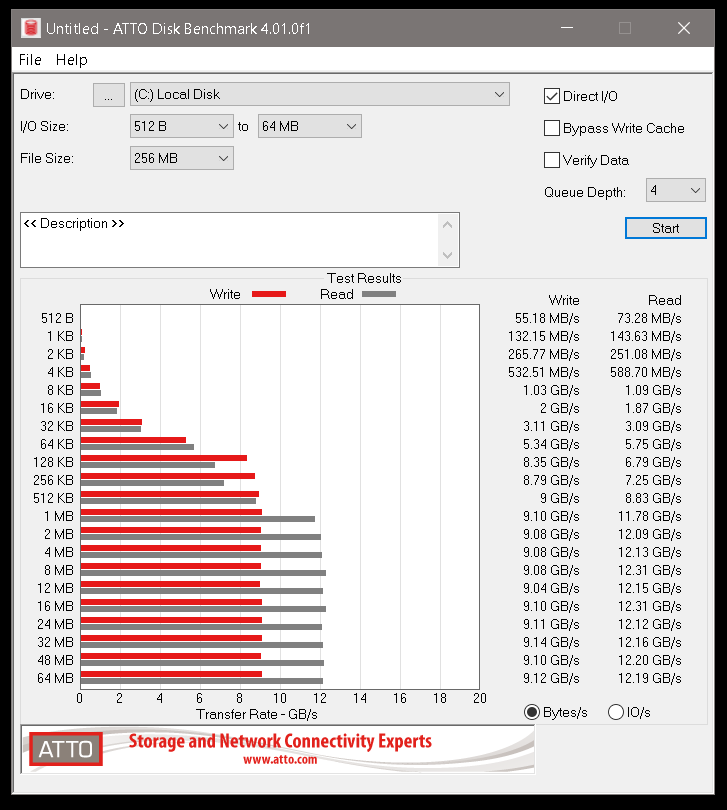The height and width of the screenshot is (810, 727).
Task: Open the File menu
Action: [30, 60]
